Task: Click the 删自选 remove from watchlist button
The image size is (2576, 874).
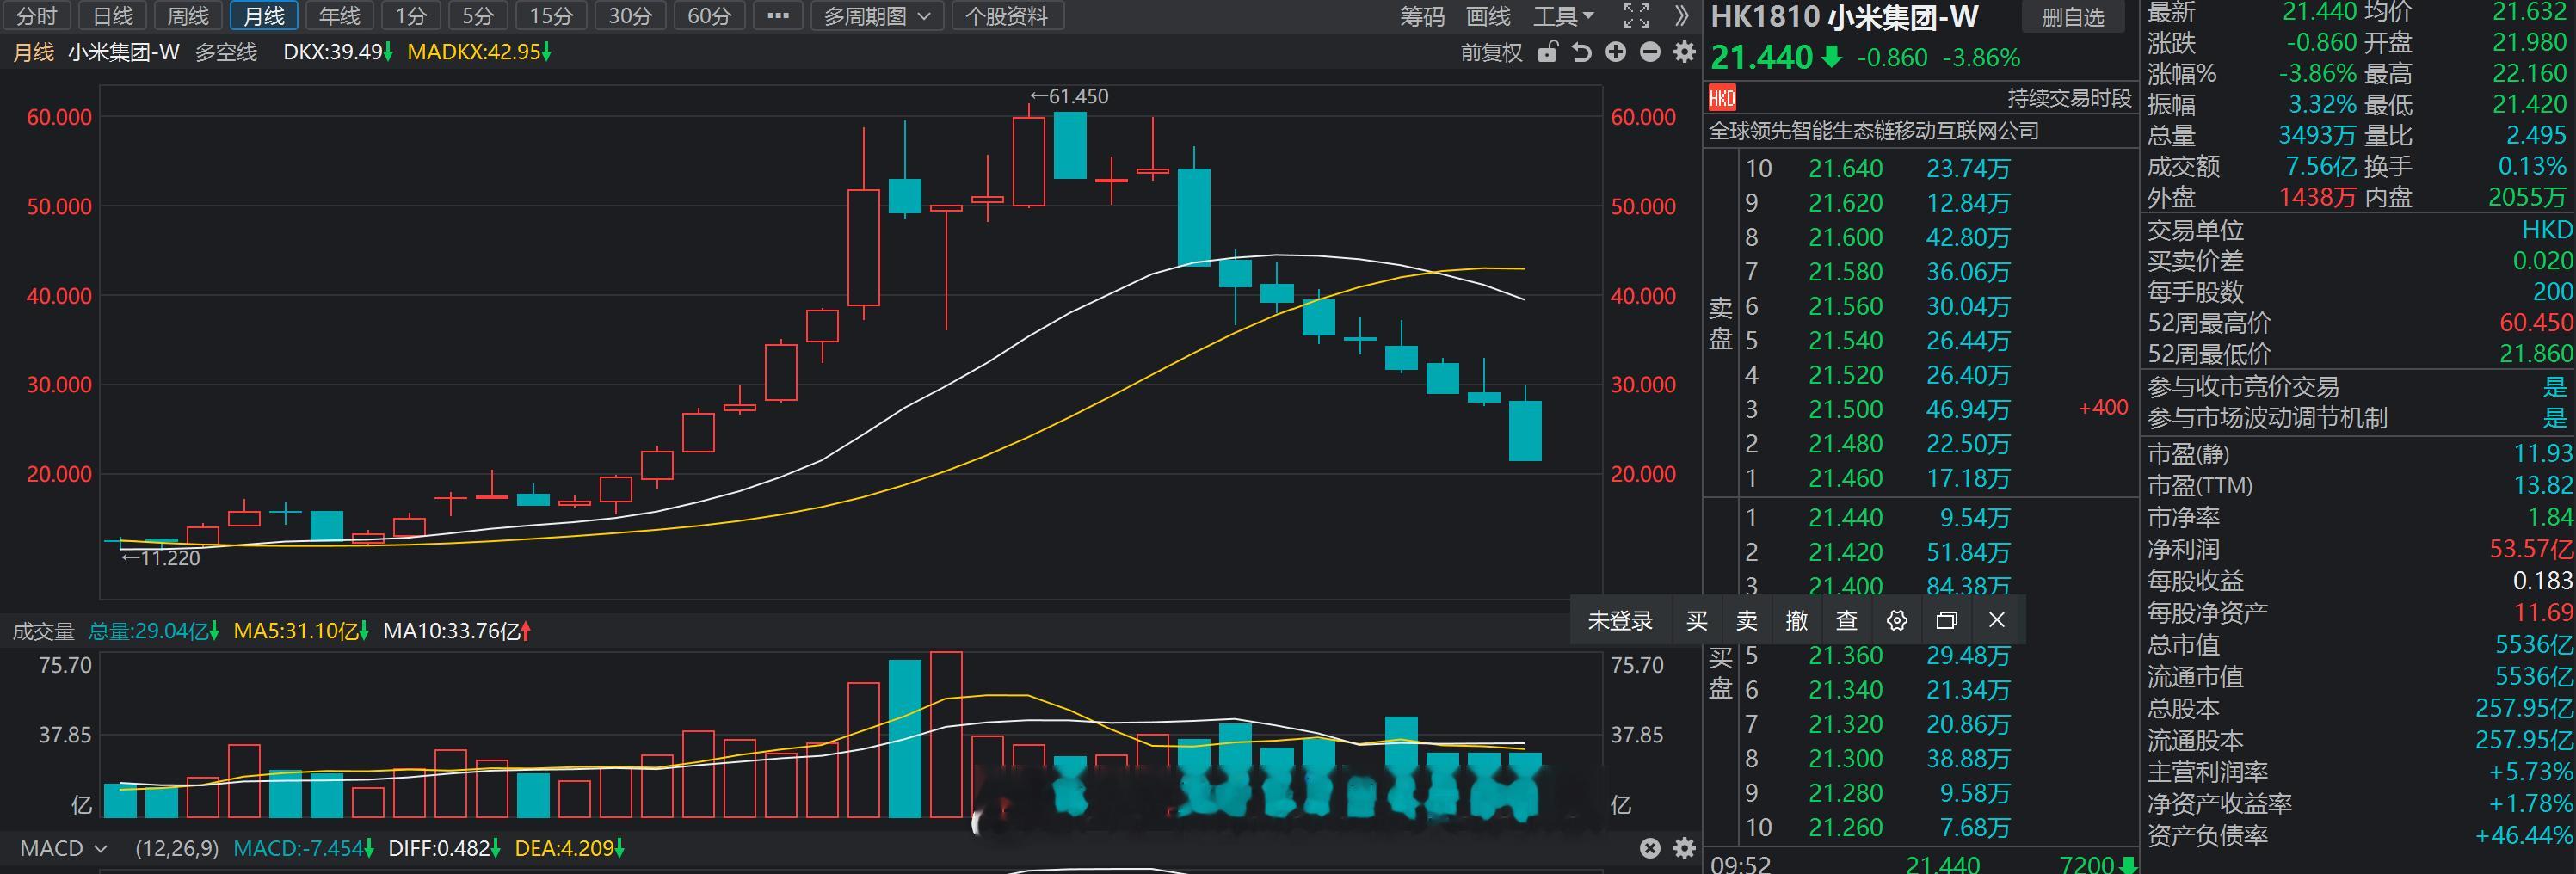Action: [x=2073, y=17]
